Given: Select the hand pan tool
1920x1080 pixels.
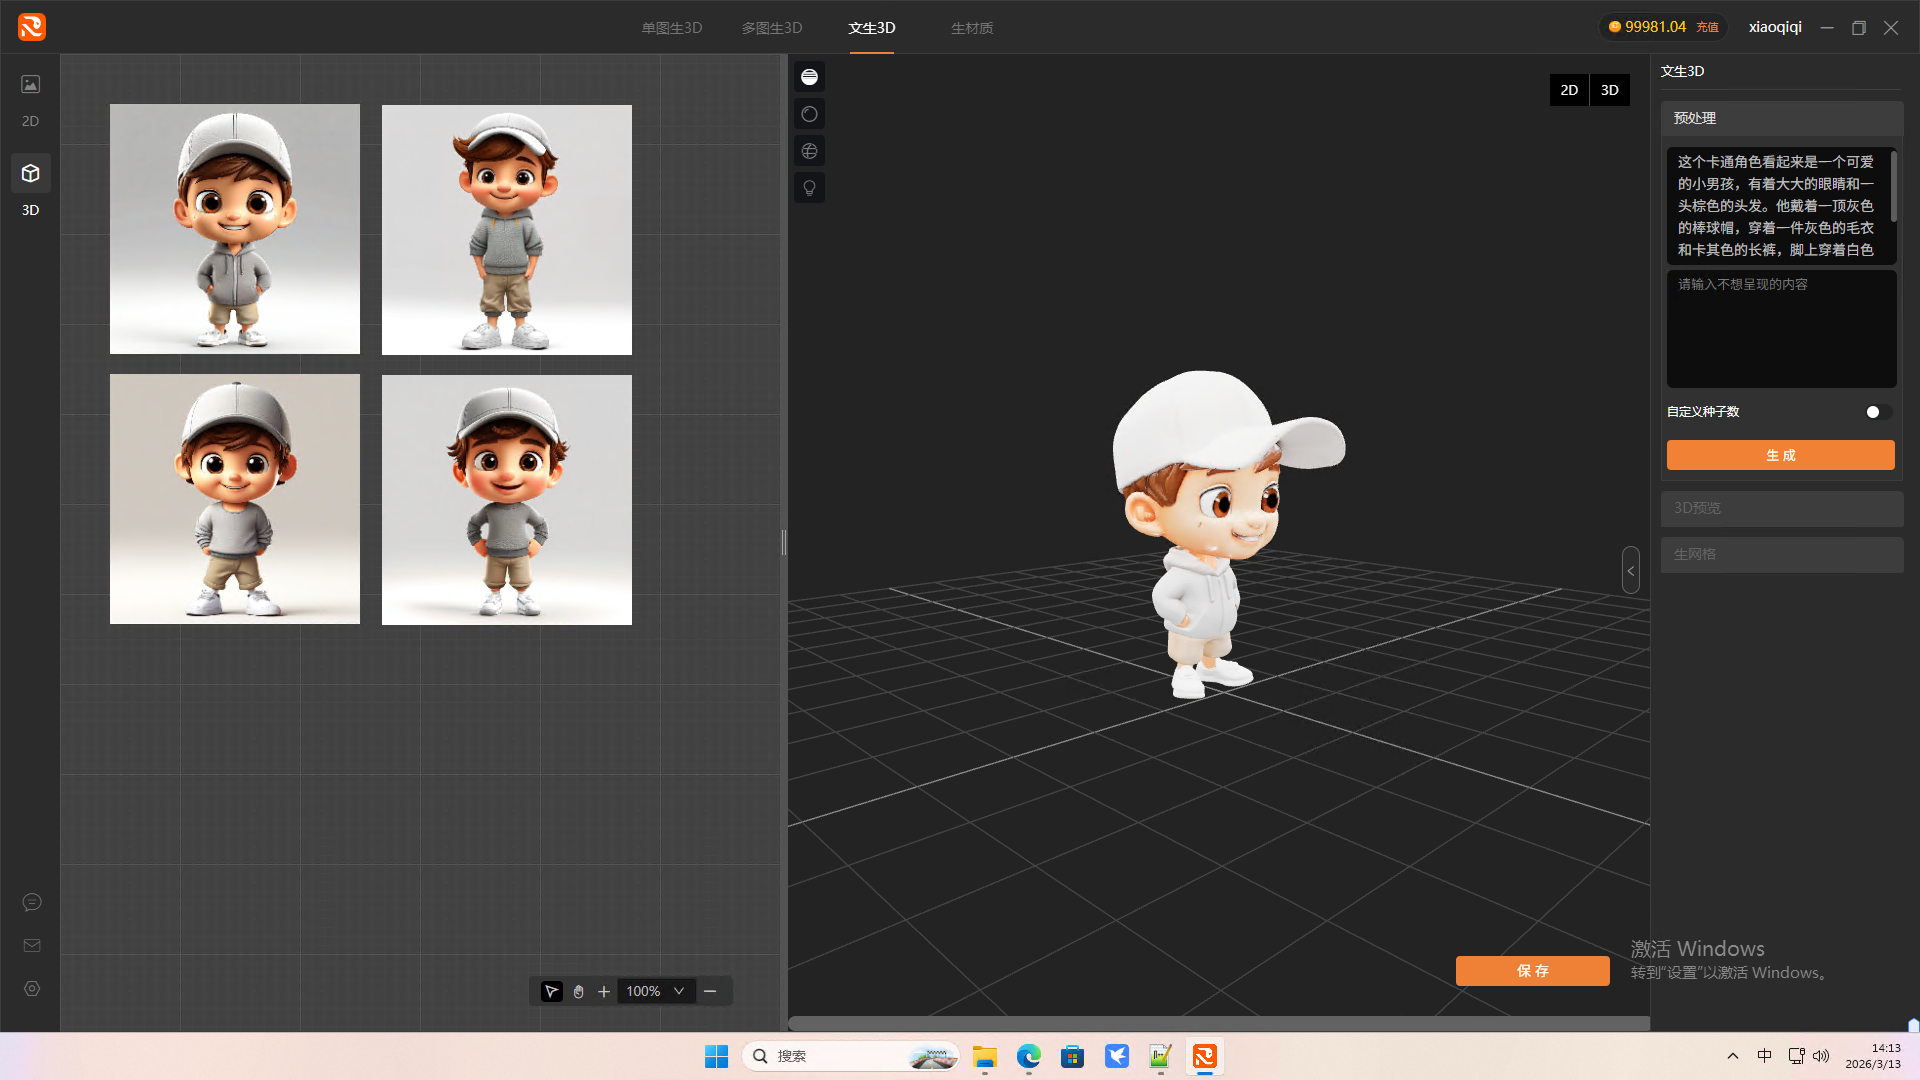Looking at the screenshot, I should (x=578, y=991).
